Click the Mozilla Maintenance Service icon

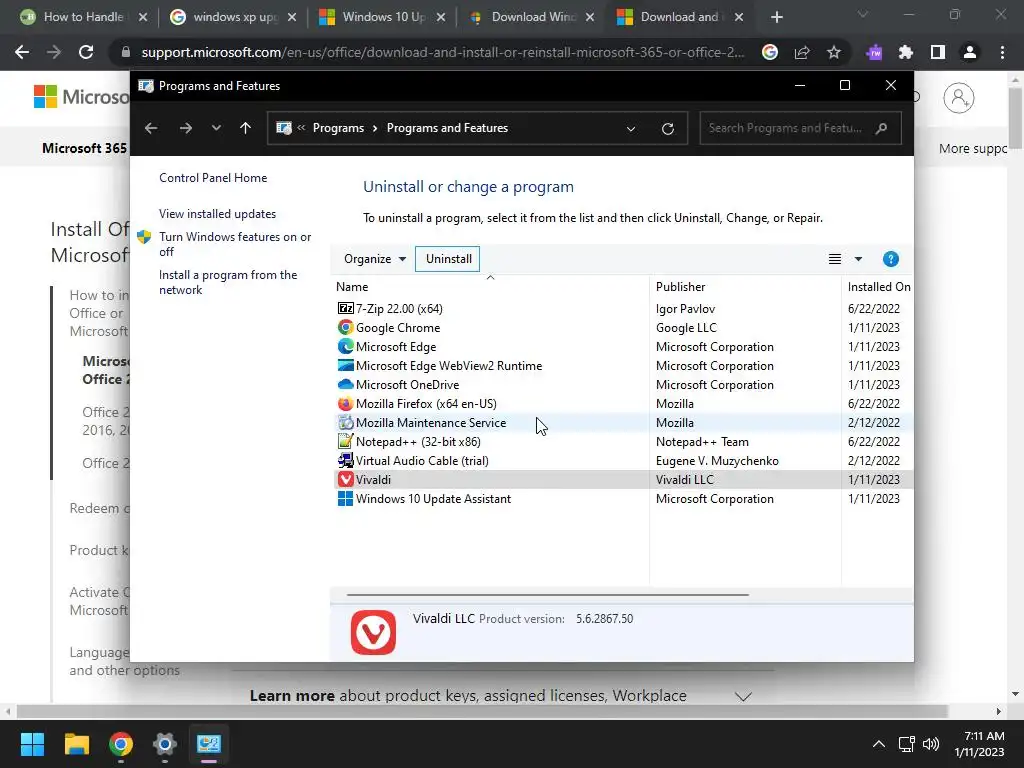coord(345,422)
